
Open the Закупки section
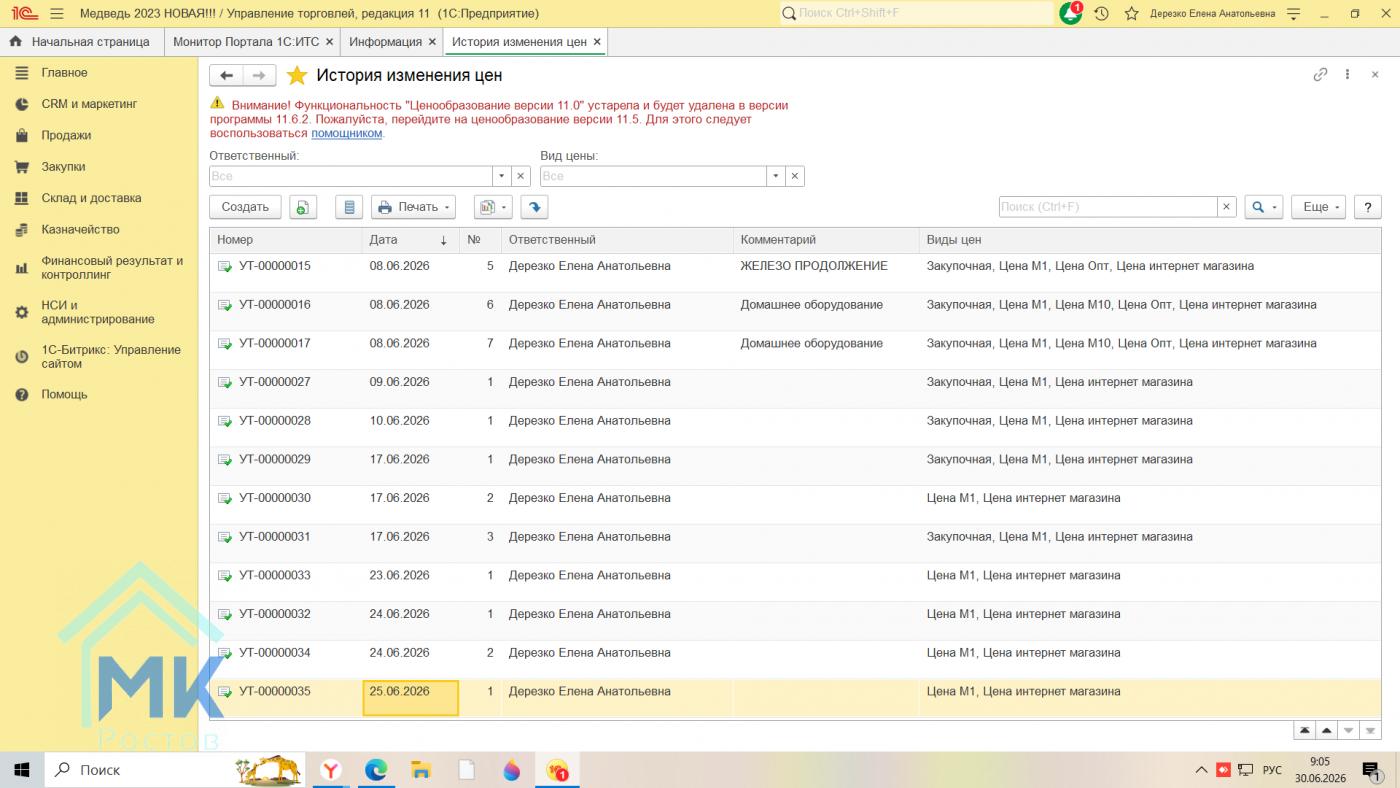tap(99, 167)
